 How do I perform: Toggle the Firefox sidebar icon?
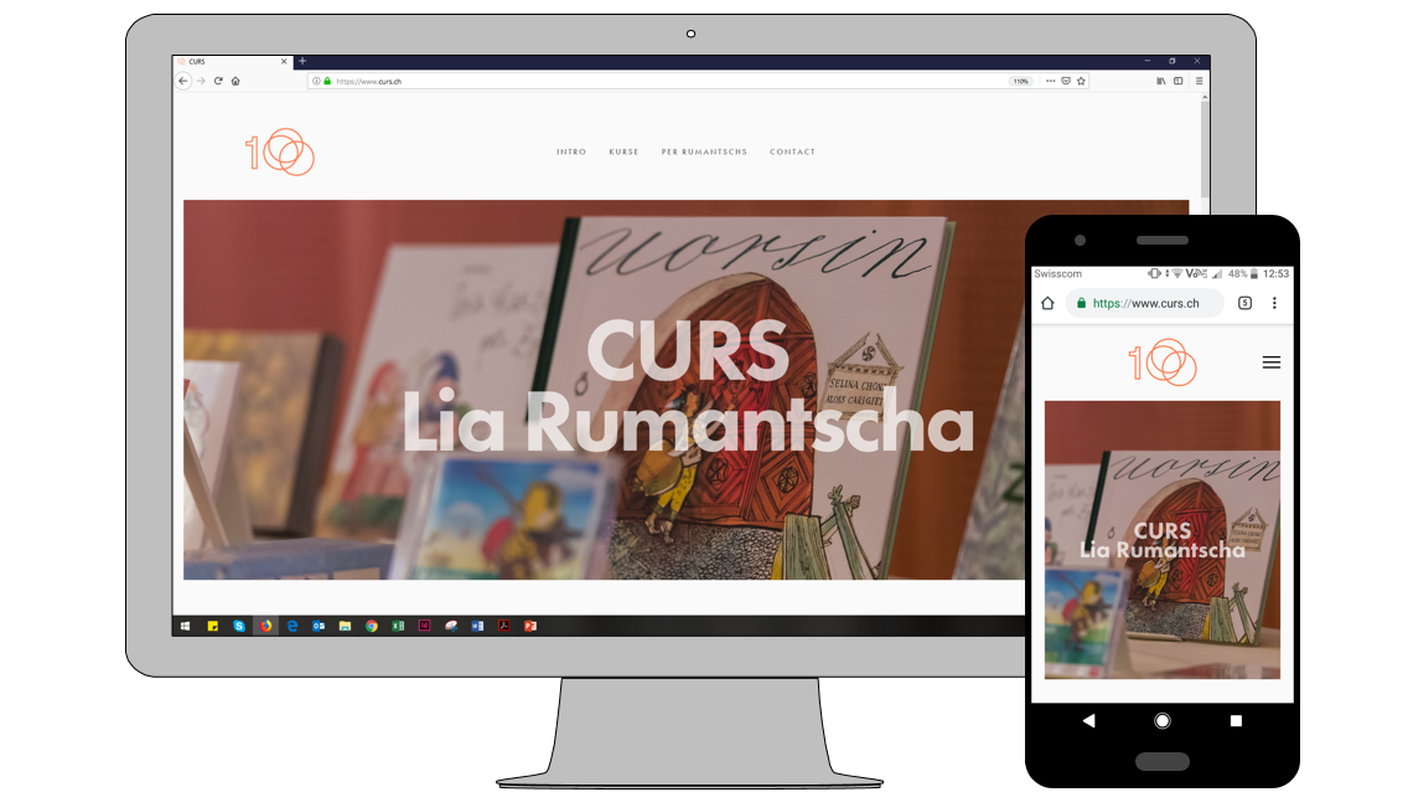coord(1178,81)
